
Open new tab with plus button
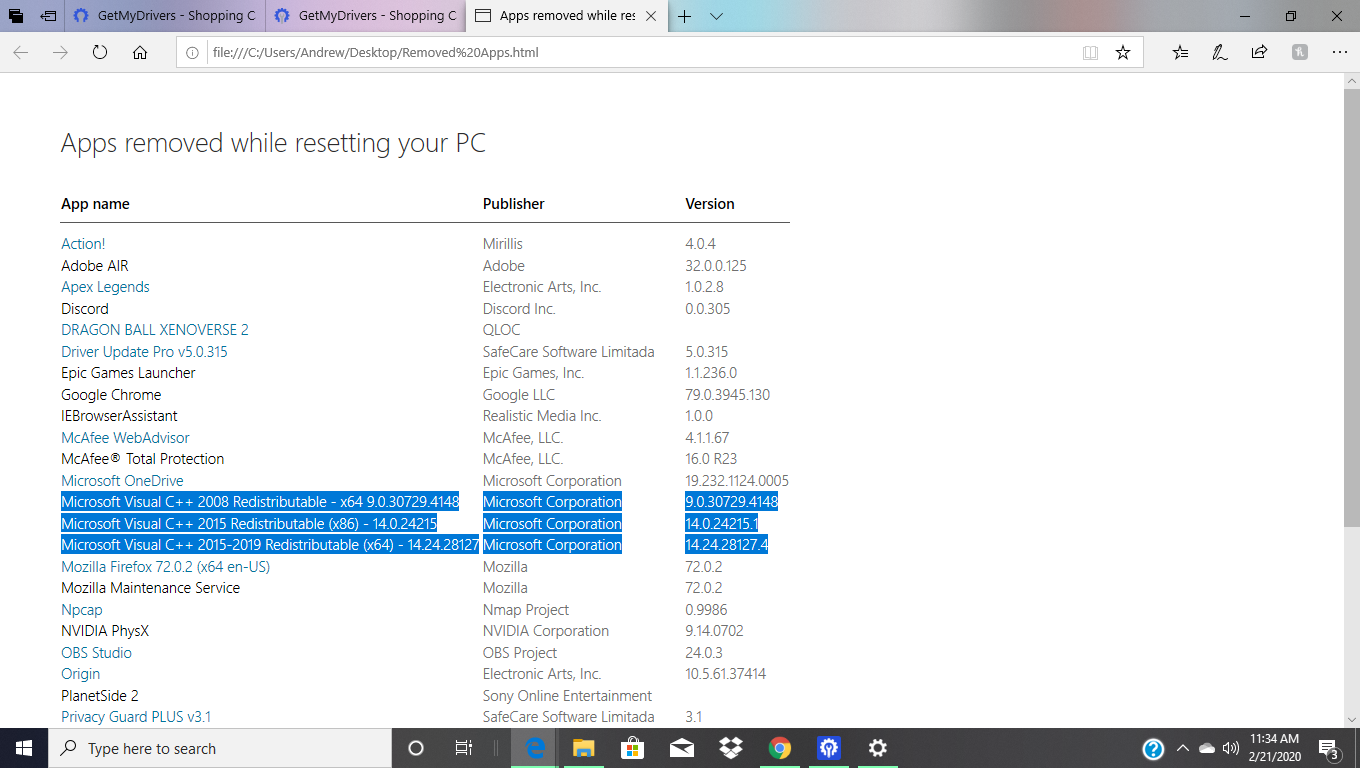pyautogui.click(x=685, y=16)
